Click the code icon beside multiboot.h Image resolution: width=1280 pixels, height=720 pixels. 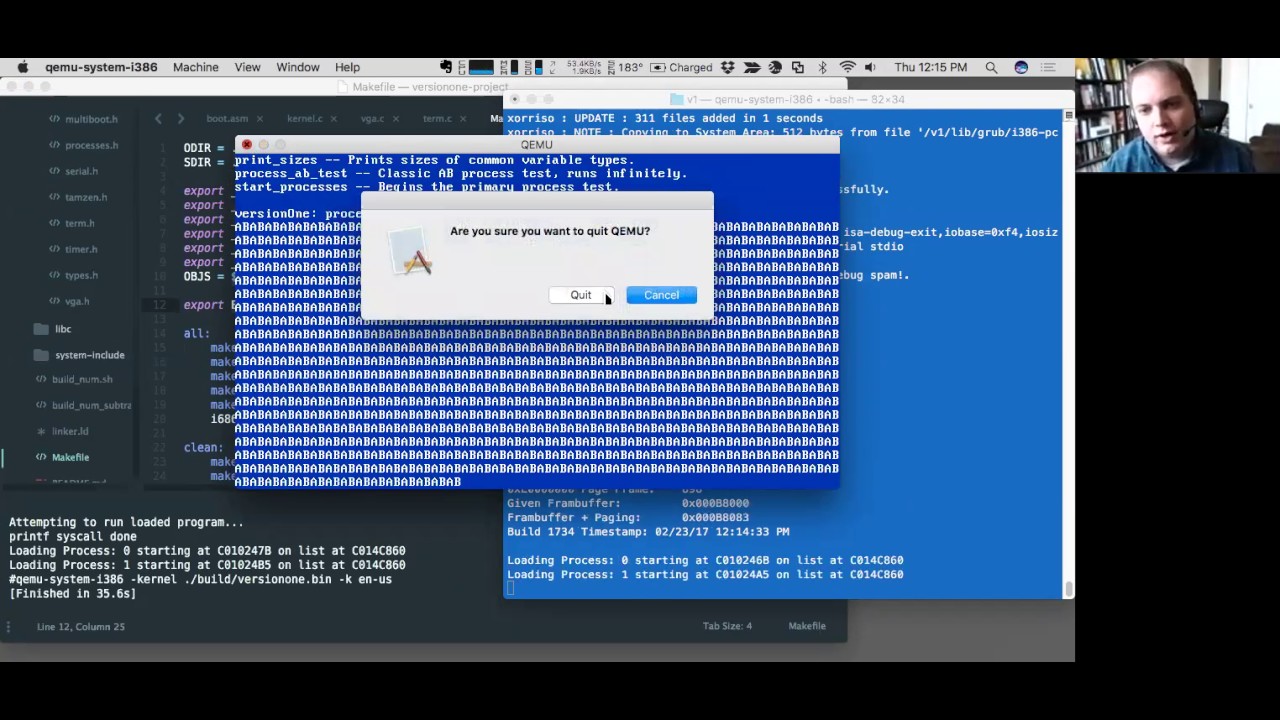coord(54,119)
